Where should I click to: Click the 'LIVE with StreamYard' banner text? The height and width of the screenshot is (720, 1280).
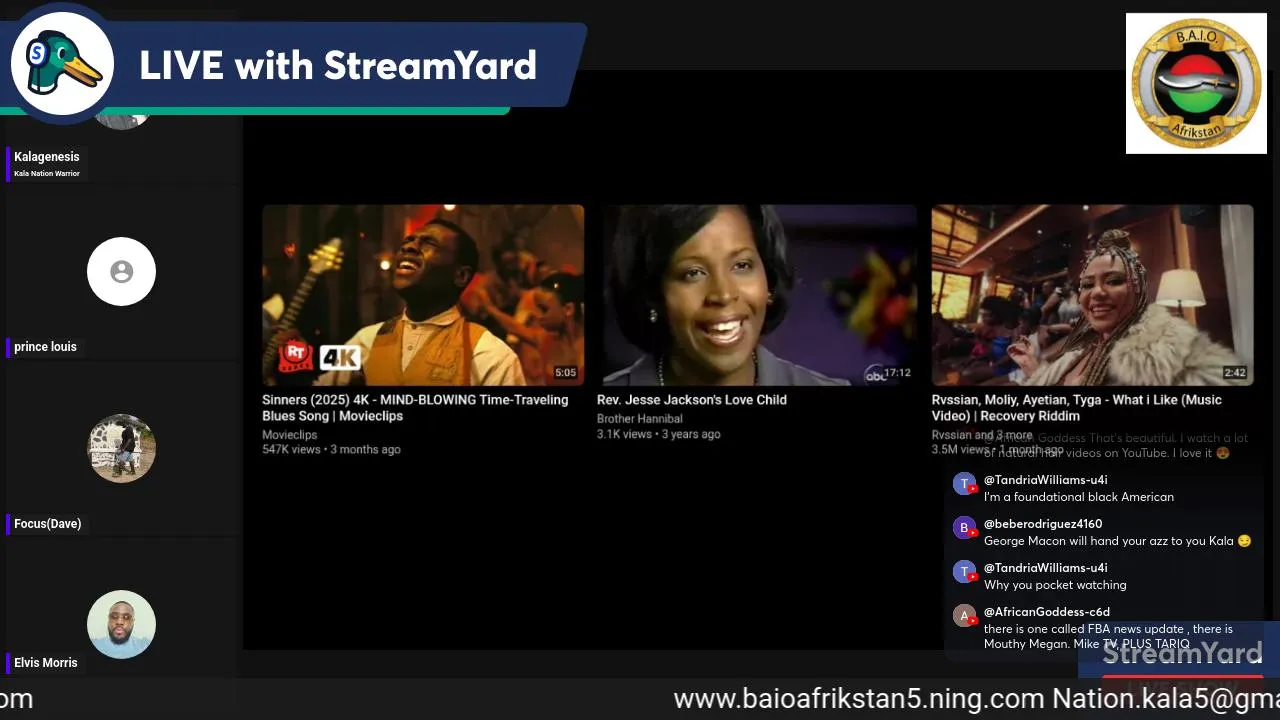pos(338,66)
